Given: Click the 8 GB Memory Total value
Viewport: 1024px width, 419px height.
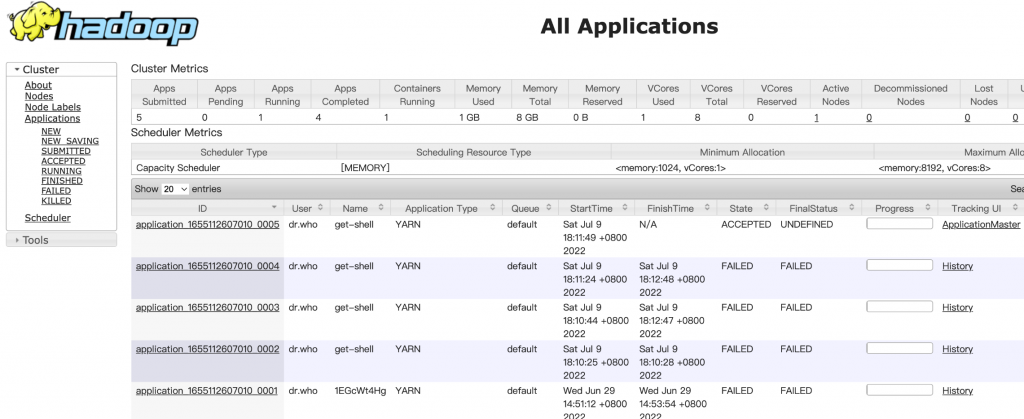Looking at the screenshot, I should pos(528,117).
